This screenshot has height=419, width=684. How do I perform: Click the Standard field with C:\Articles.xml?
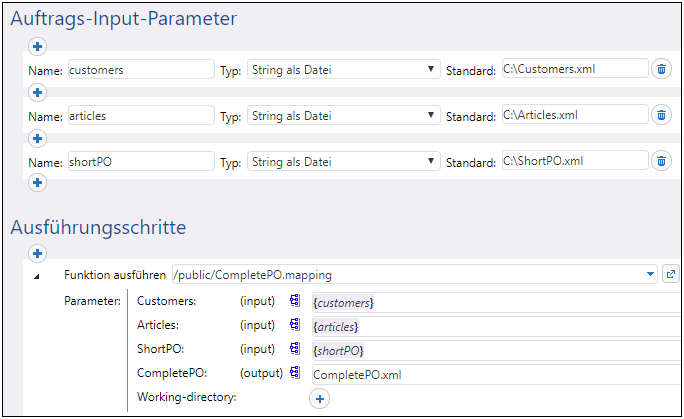574,115
